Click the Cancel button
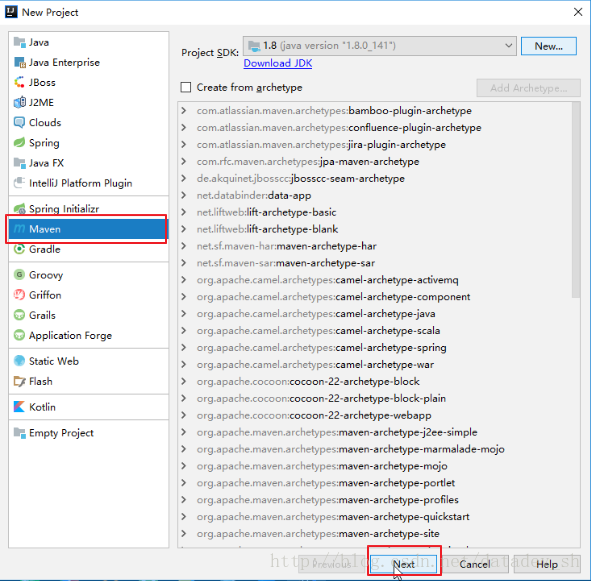Screen dimensions: 591x581 [475, 564]
